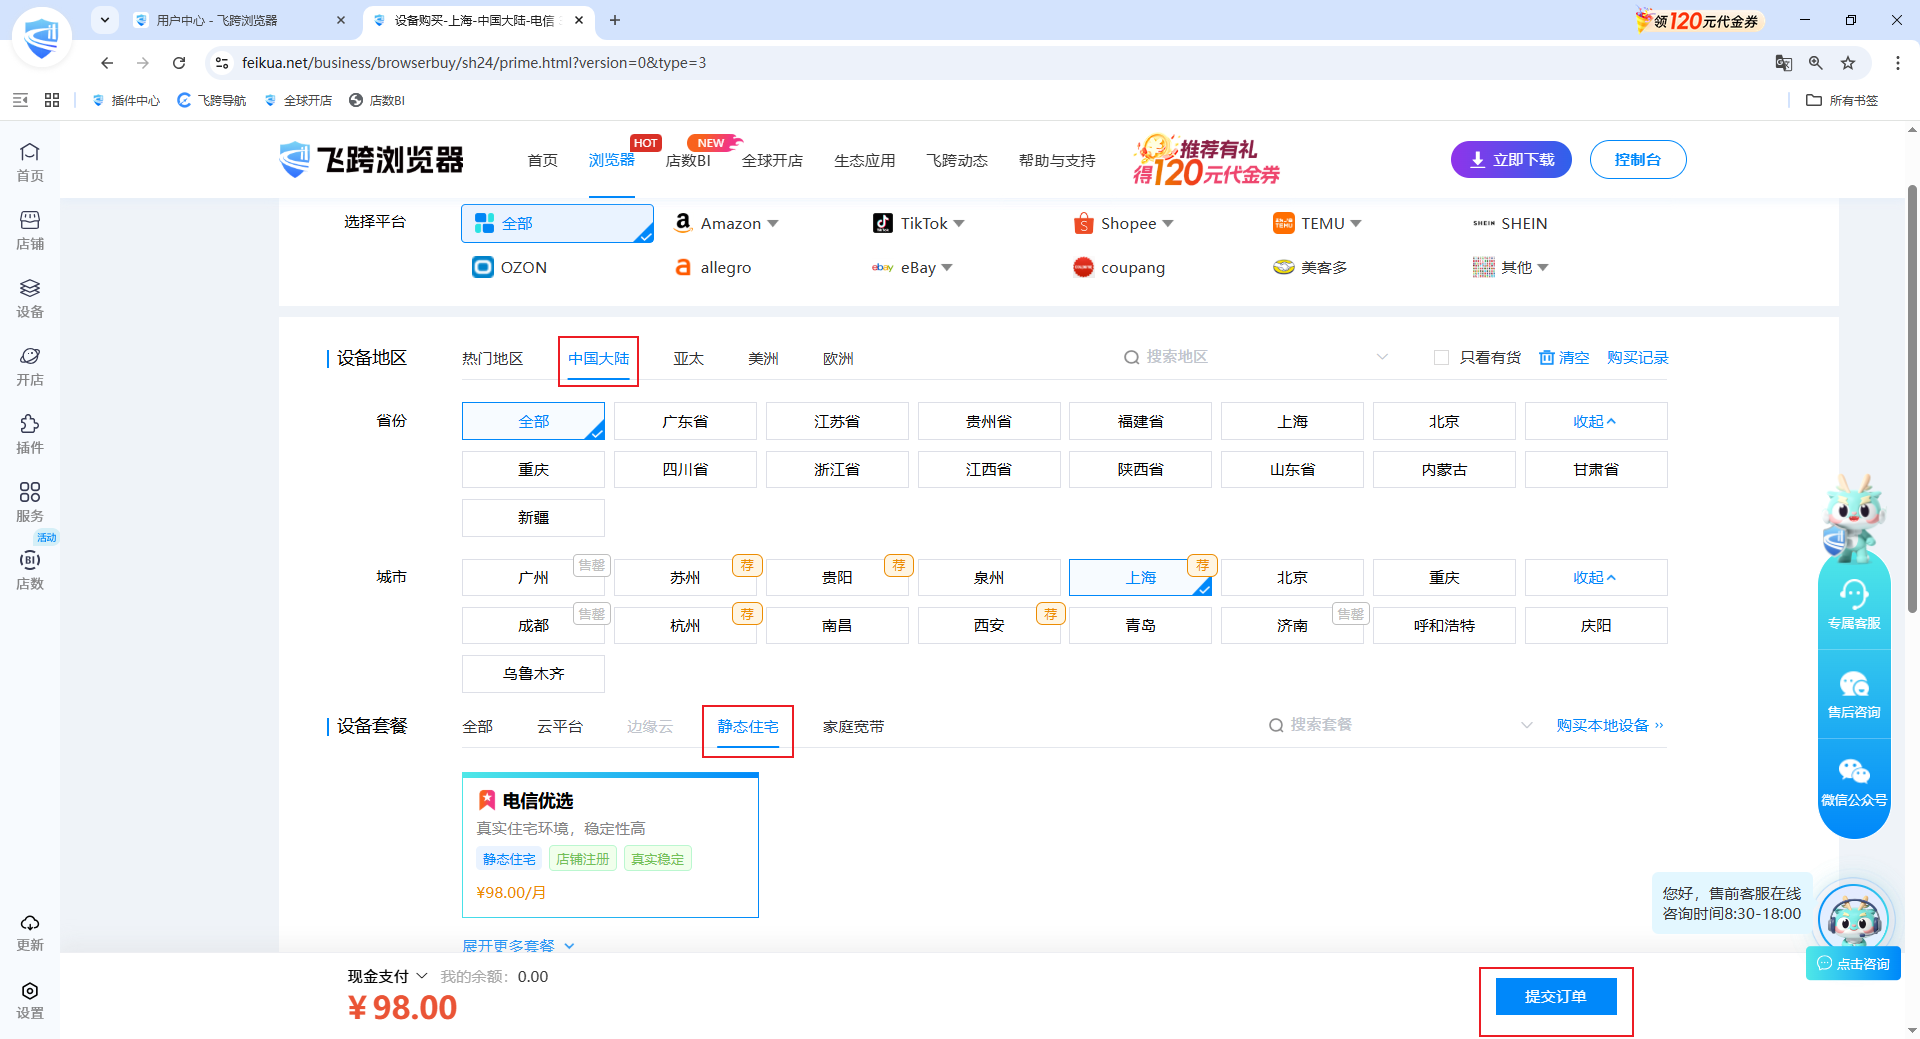Click the 清空 trash icon link
1920x1039 pixels.
coord(1564,358)
